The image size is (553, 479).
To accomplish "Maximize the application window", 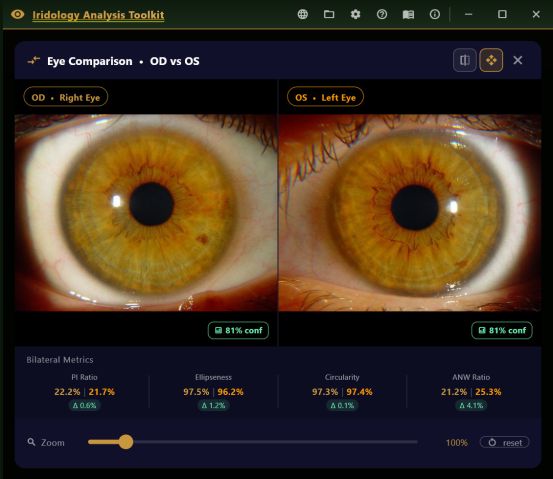I will pyautogui.click(x=502, y=14).
